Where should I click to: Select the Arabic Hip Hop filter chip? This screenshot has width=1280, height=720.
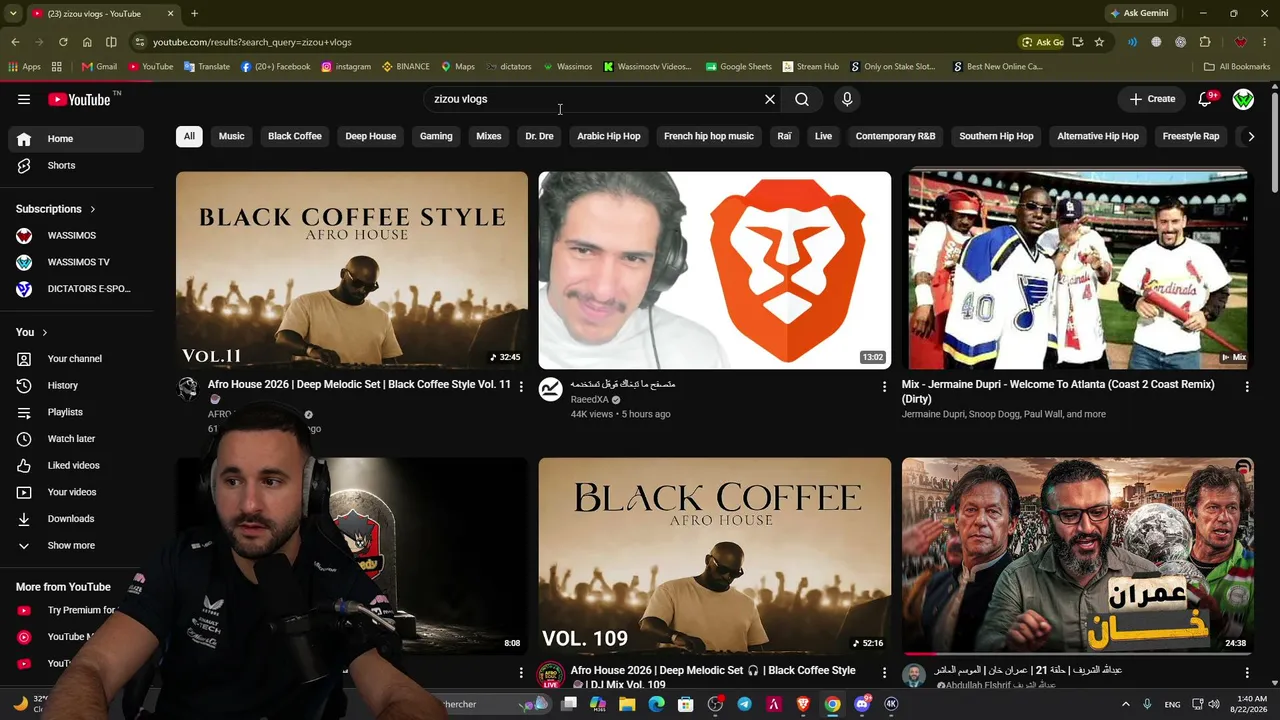click(x=609, y=136)
